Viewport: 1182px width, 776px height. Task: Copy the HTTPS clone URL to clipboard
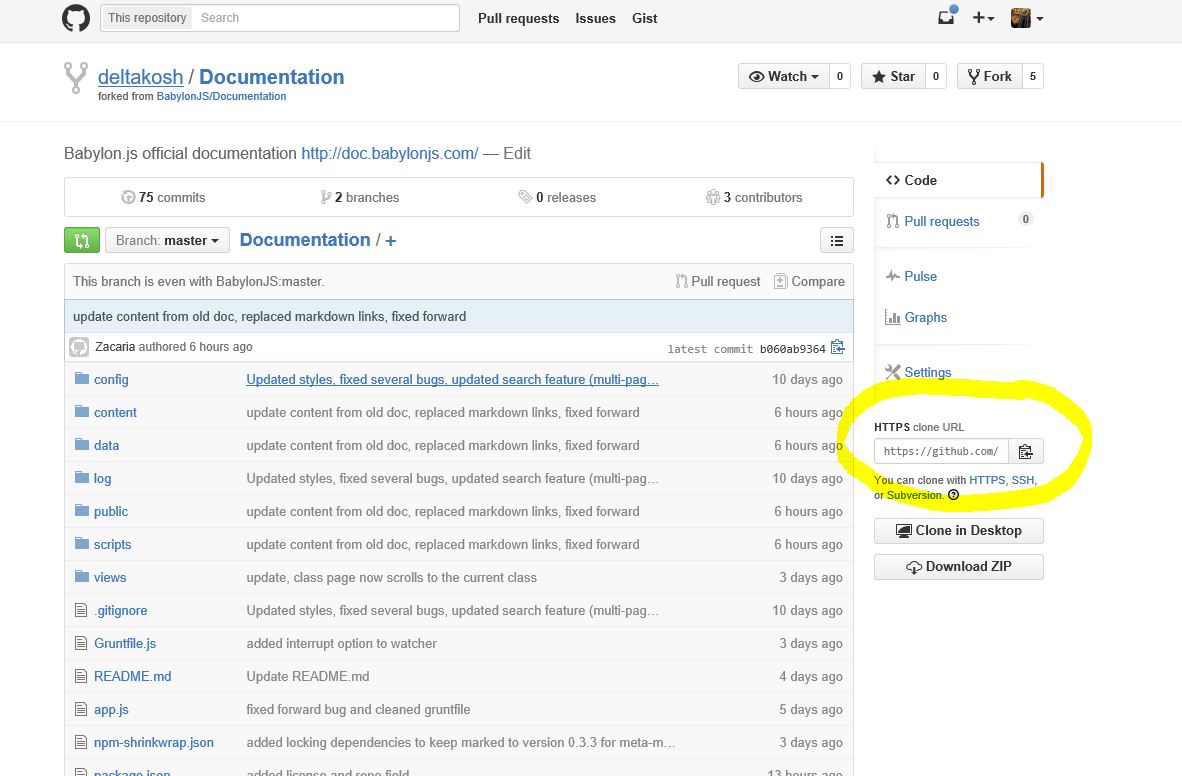(x=1025, y=451)
